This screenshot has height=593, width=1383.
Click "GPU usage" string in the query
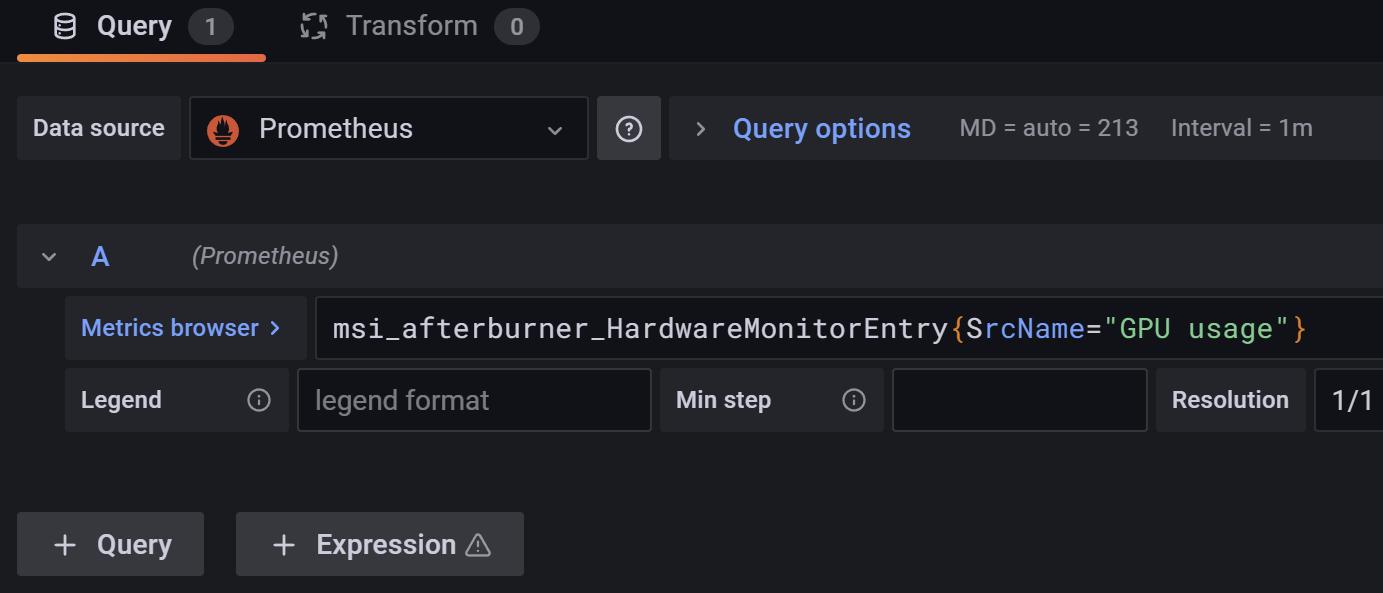pos(1197,328)
